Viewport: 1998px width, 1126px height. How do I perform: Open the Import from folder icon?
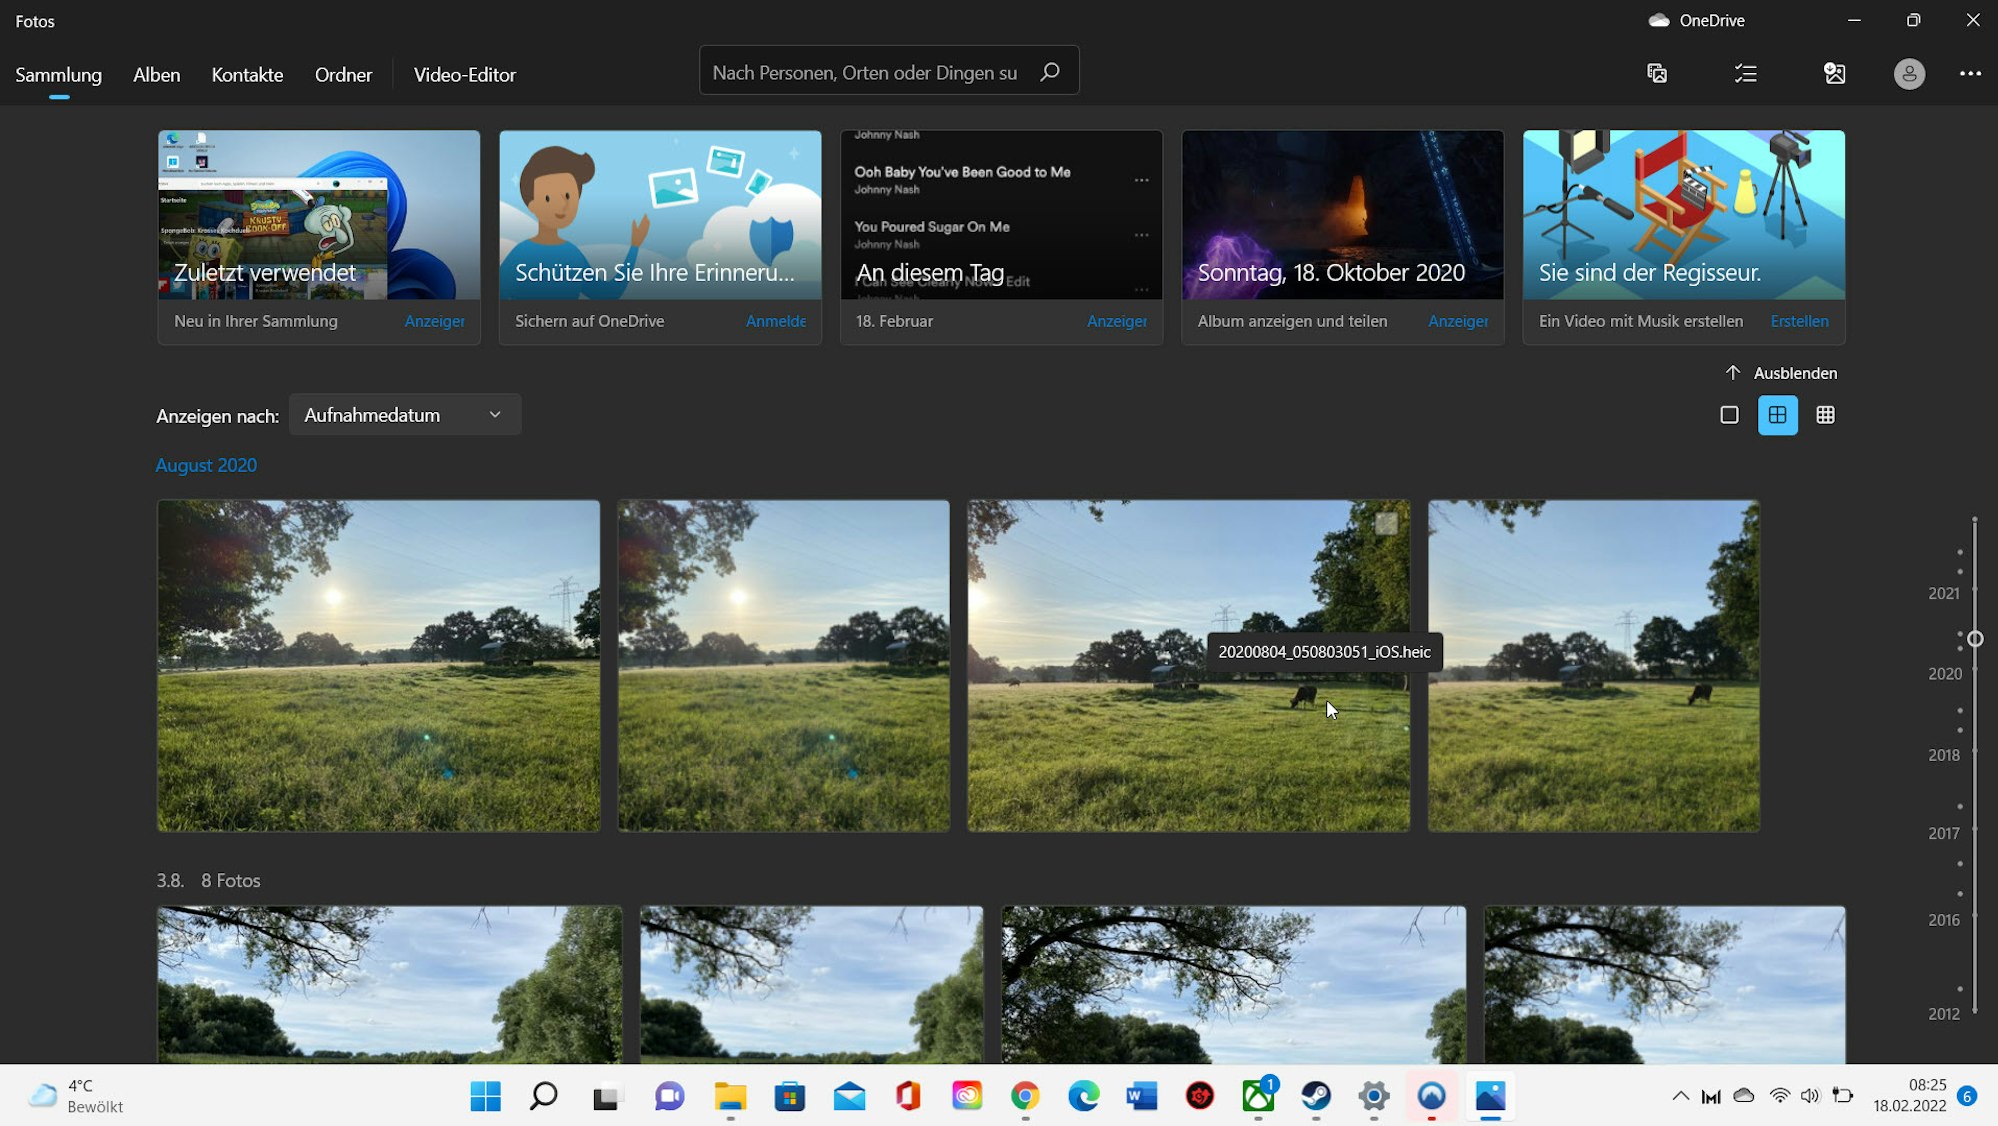1834,73
